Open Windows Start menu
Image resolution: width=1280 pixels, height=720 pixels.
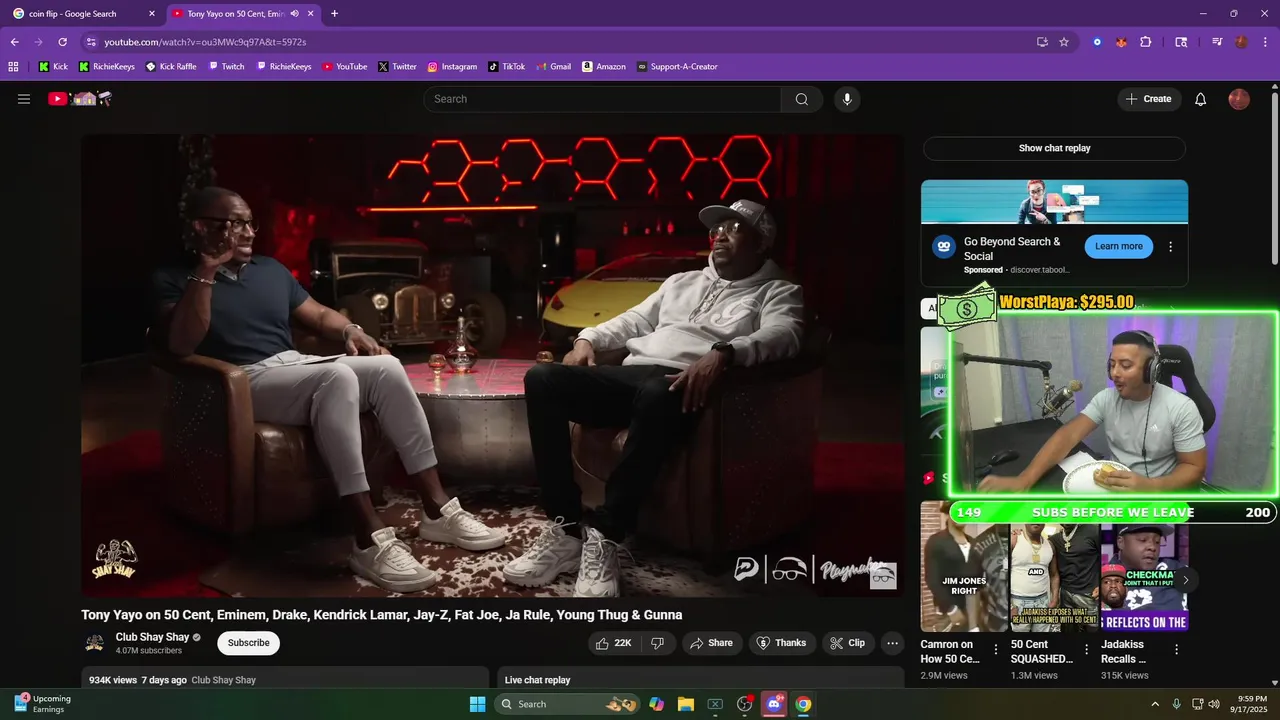pyautogui.click(x=477, y=704)
